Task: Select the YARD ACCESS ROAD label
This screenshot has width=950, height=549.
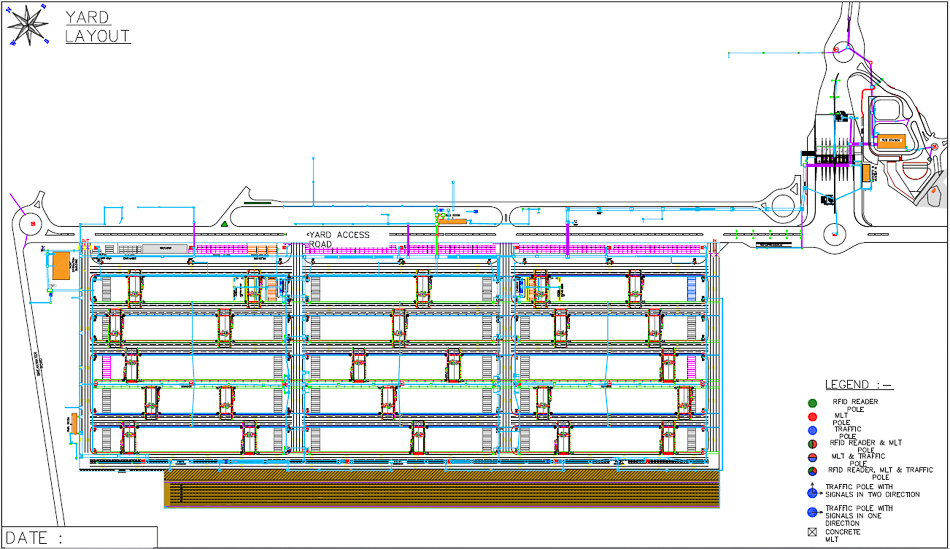Action: tap(338, 239)
